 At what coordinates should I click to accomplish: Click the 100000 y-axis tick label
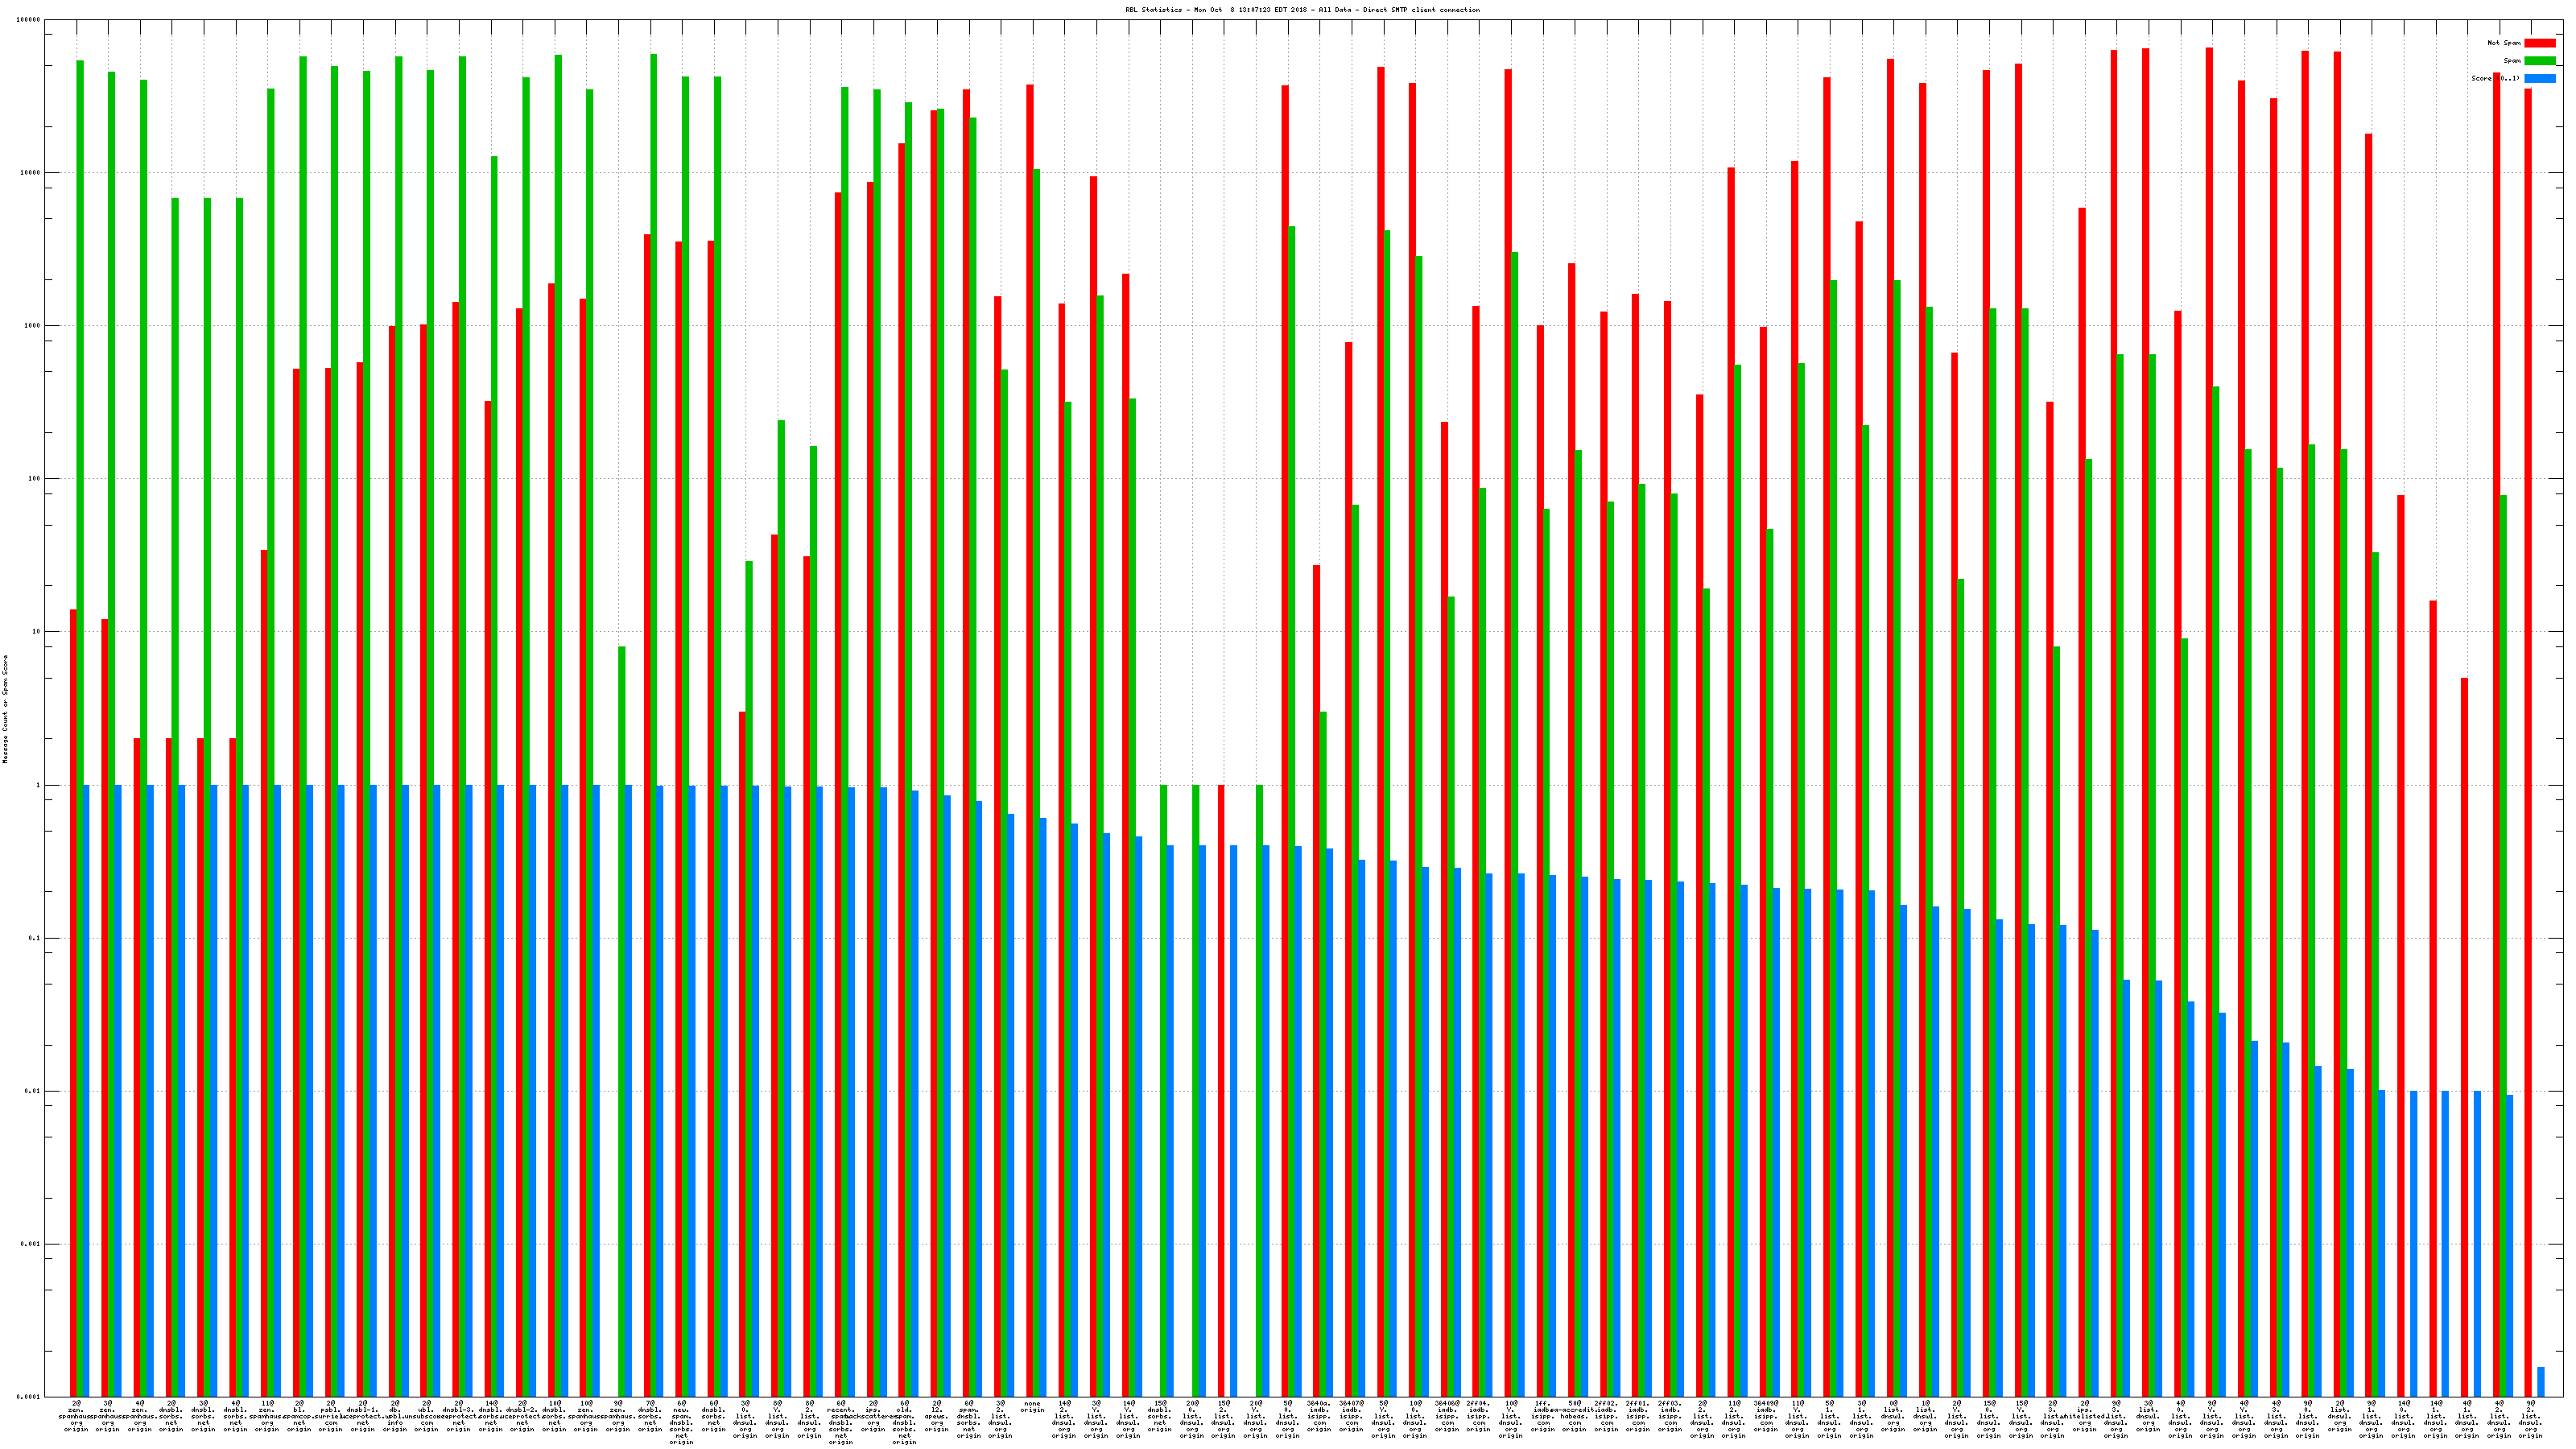pos(29,20)
